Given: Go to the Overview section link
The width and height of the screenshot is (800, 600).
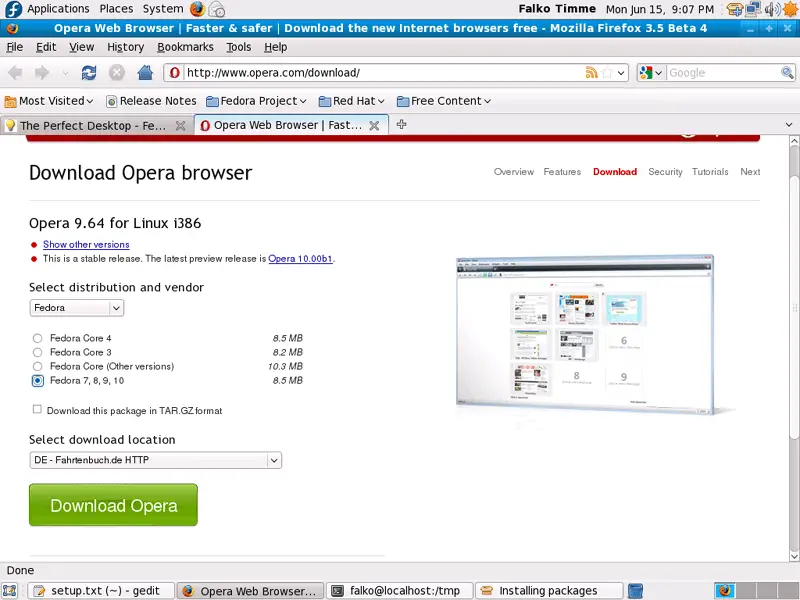Looking at the screenshot, I should click(x=514, y=172).
